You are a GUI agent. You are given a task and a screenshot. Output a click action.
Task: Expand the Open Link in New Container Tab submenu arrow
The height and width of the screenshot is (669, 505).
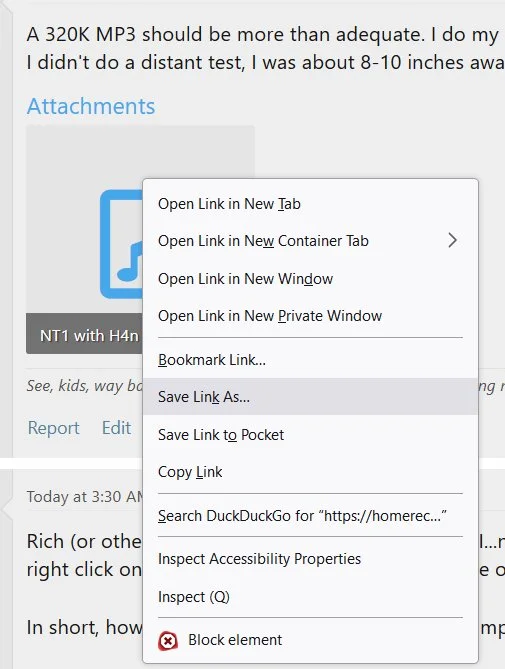click(453, 241)
